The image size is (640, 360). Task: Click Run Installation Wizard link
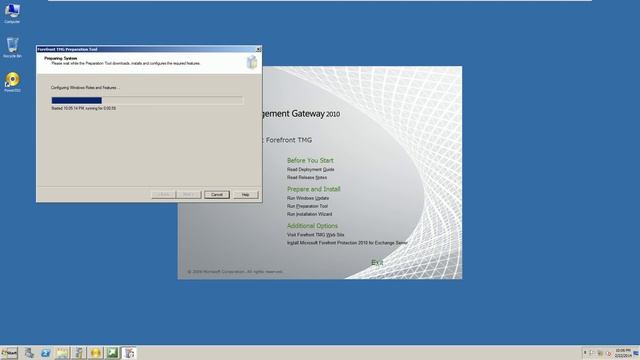pyautogui.click(x=309, y=214)
